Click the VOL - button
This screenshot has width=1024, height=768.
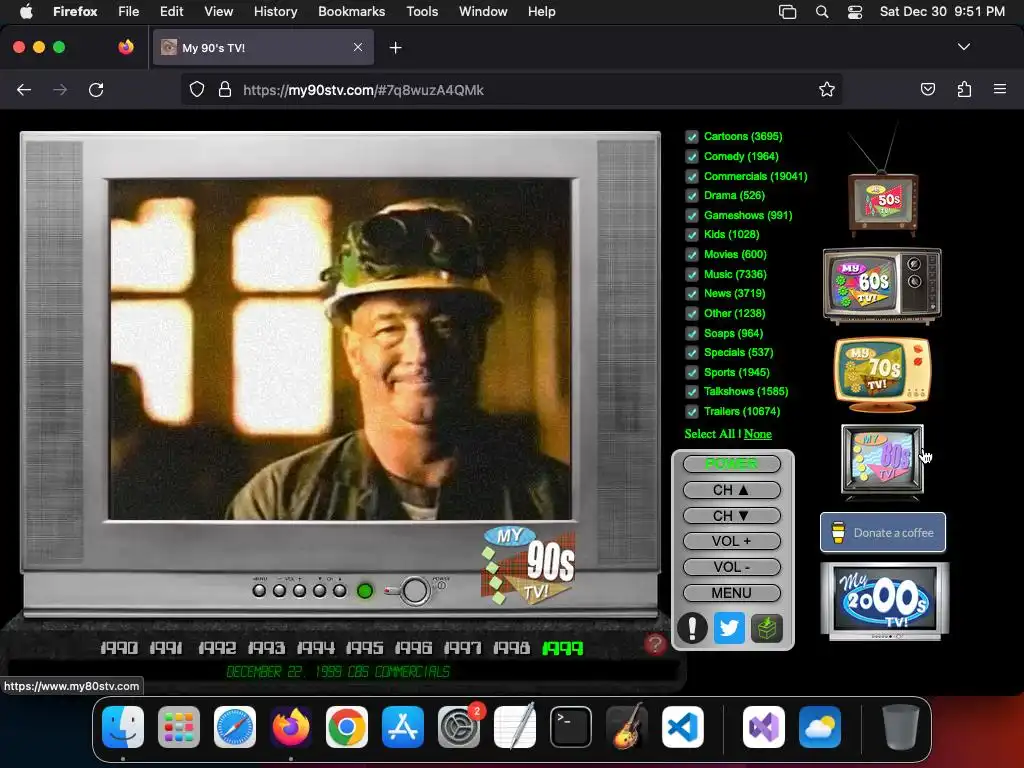pyautogui.click(x=731, y=567)
